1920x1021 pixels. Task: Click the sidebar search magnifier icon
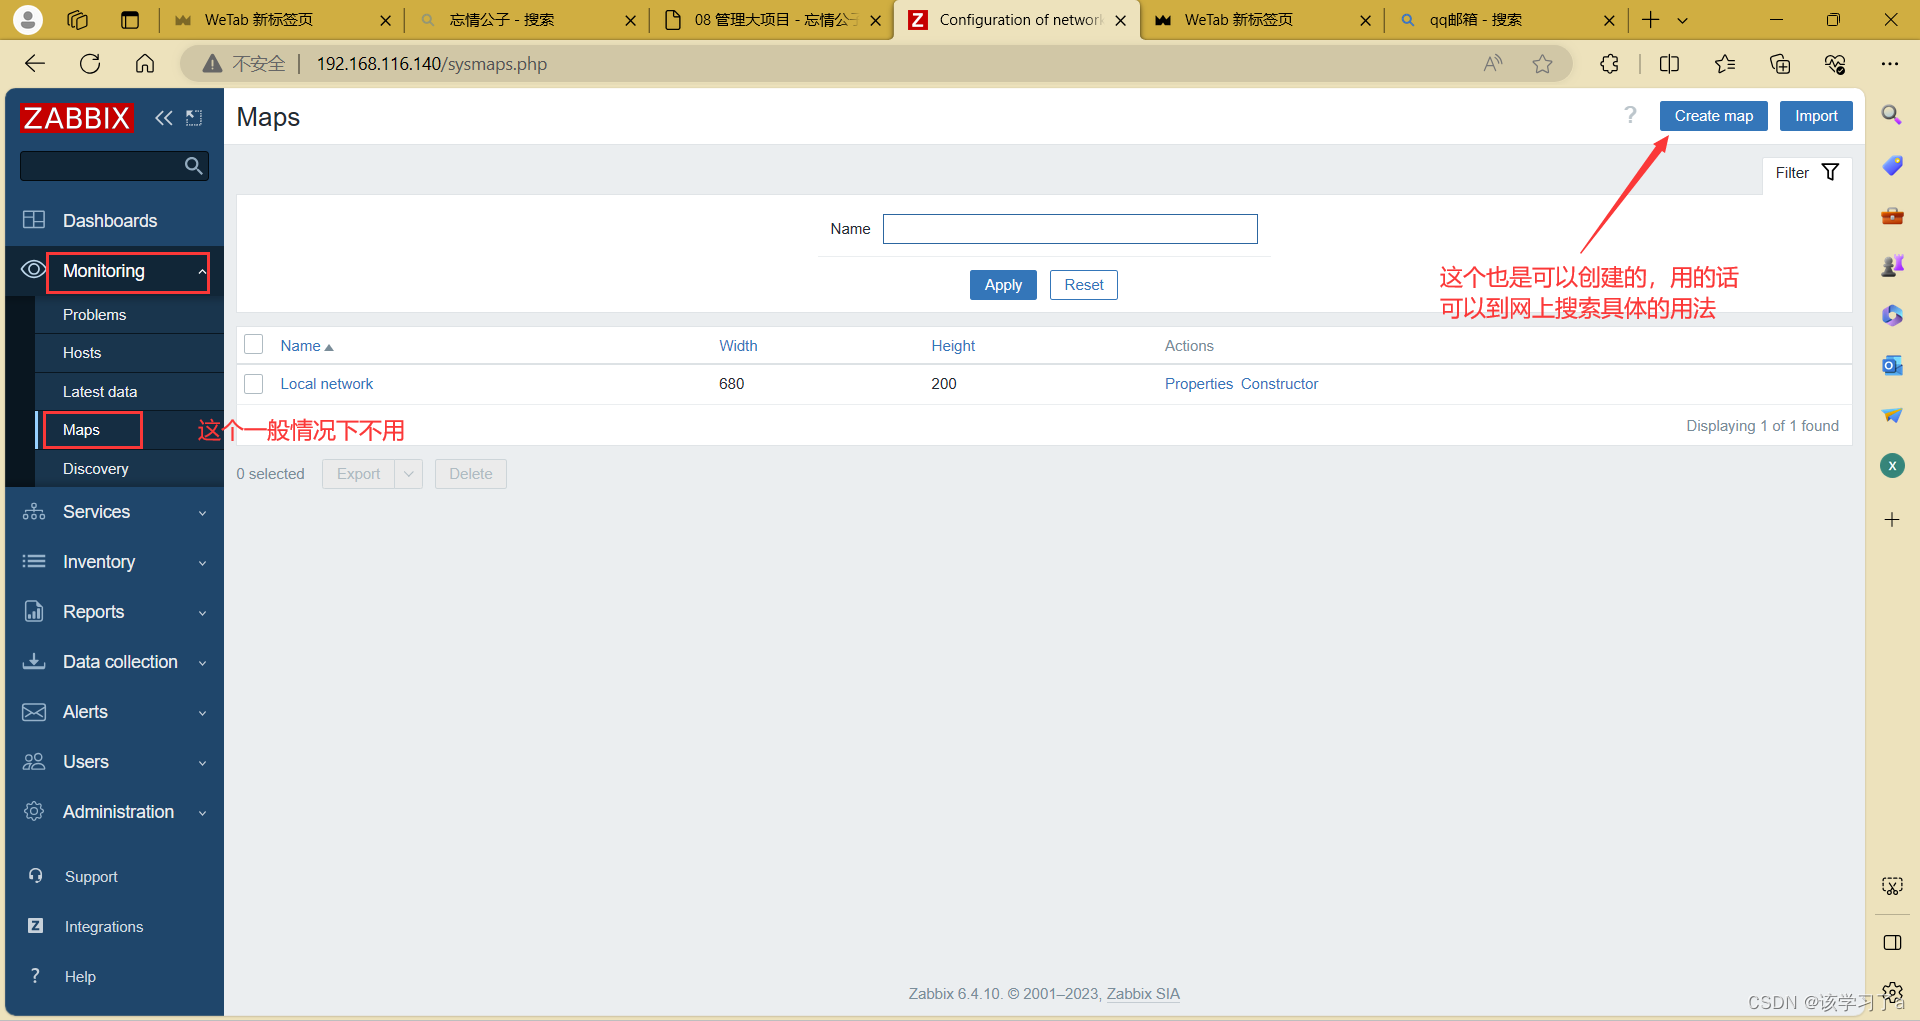pyautogui.click(x=194, y=166)
